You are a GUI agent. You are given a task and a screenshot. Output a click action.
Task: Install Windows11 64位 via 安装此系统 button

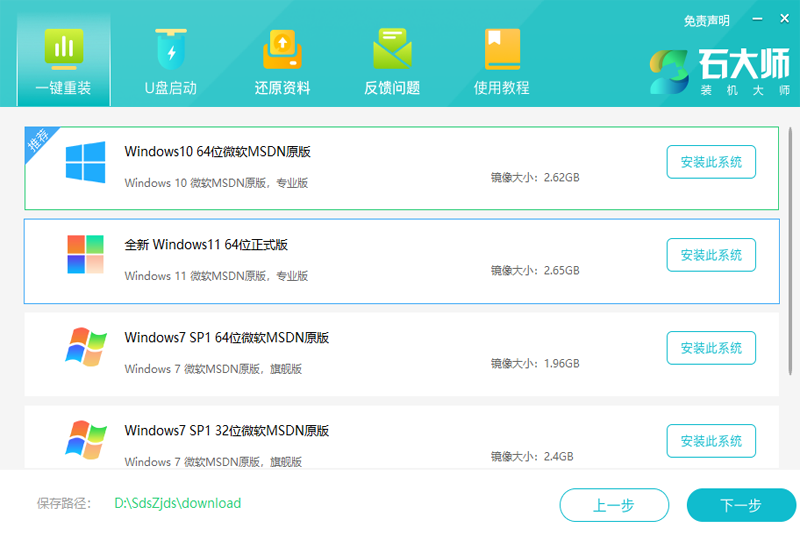click(x=711, y=255)
